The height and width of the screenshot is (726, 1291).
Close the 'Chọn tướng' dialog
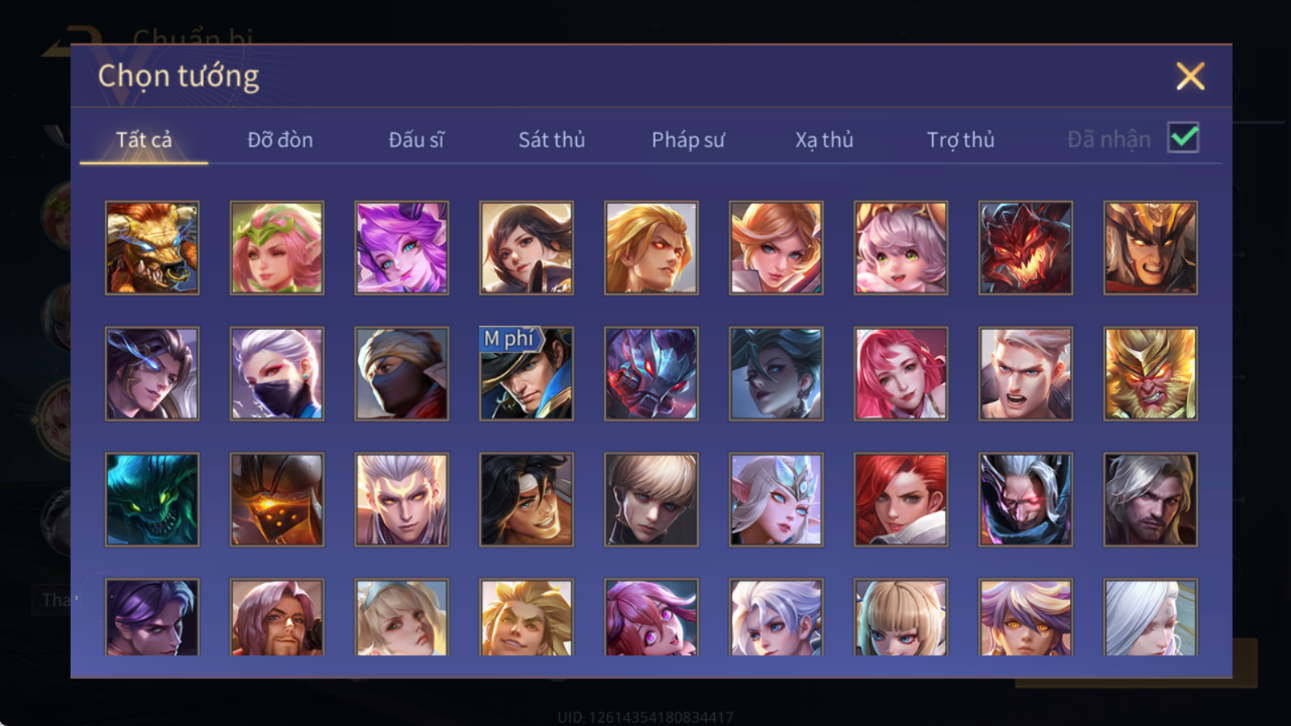(x=1190, y=76)
